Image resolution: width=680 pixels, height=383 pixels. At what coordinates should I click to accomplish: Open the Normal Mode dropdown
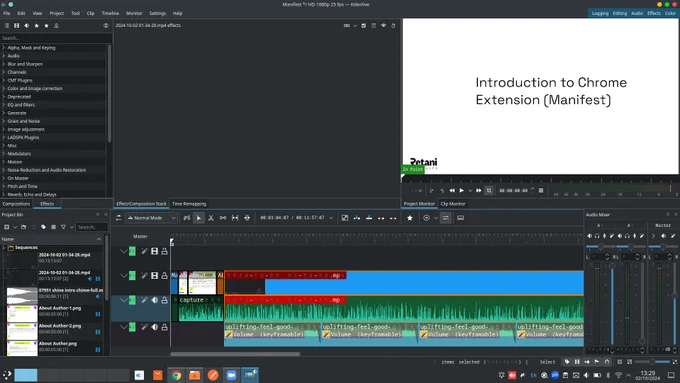151,218
